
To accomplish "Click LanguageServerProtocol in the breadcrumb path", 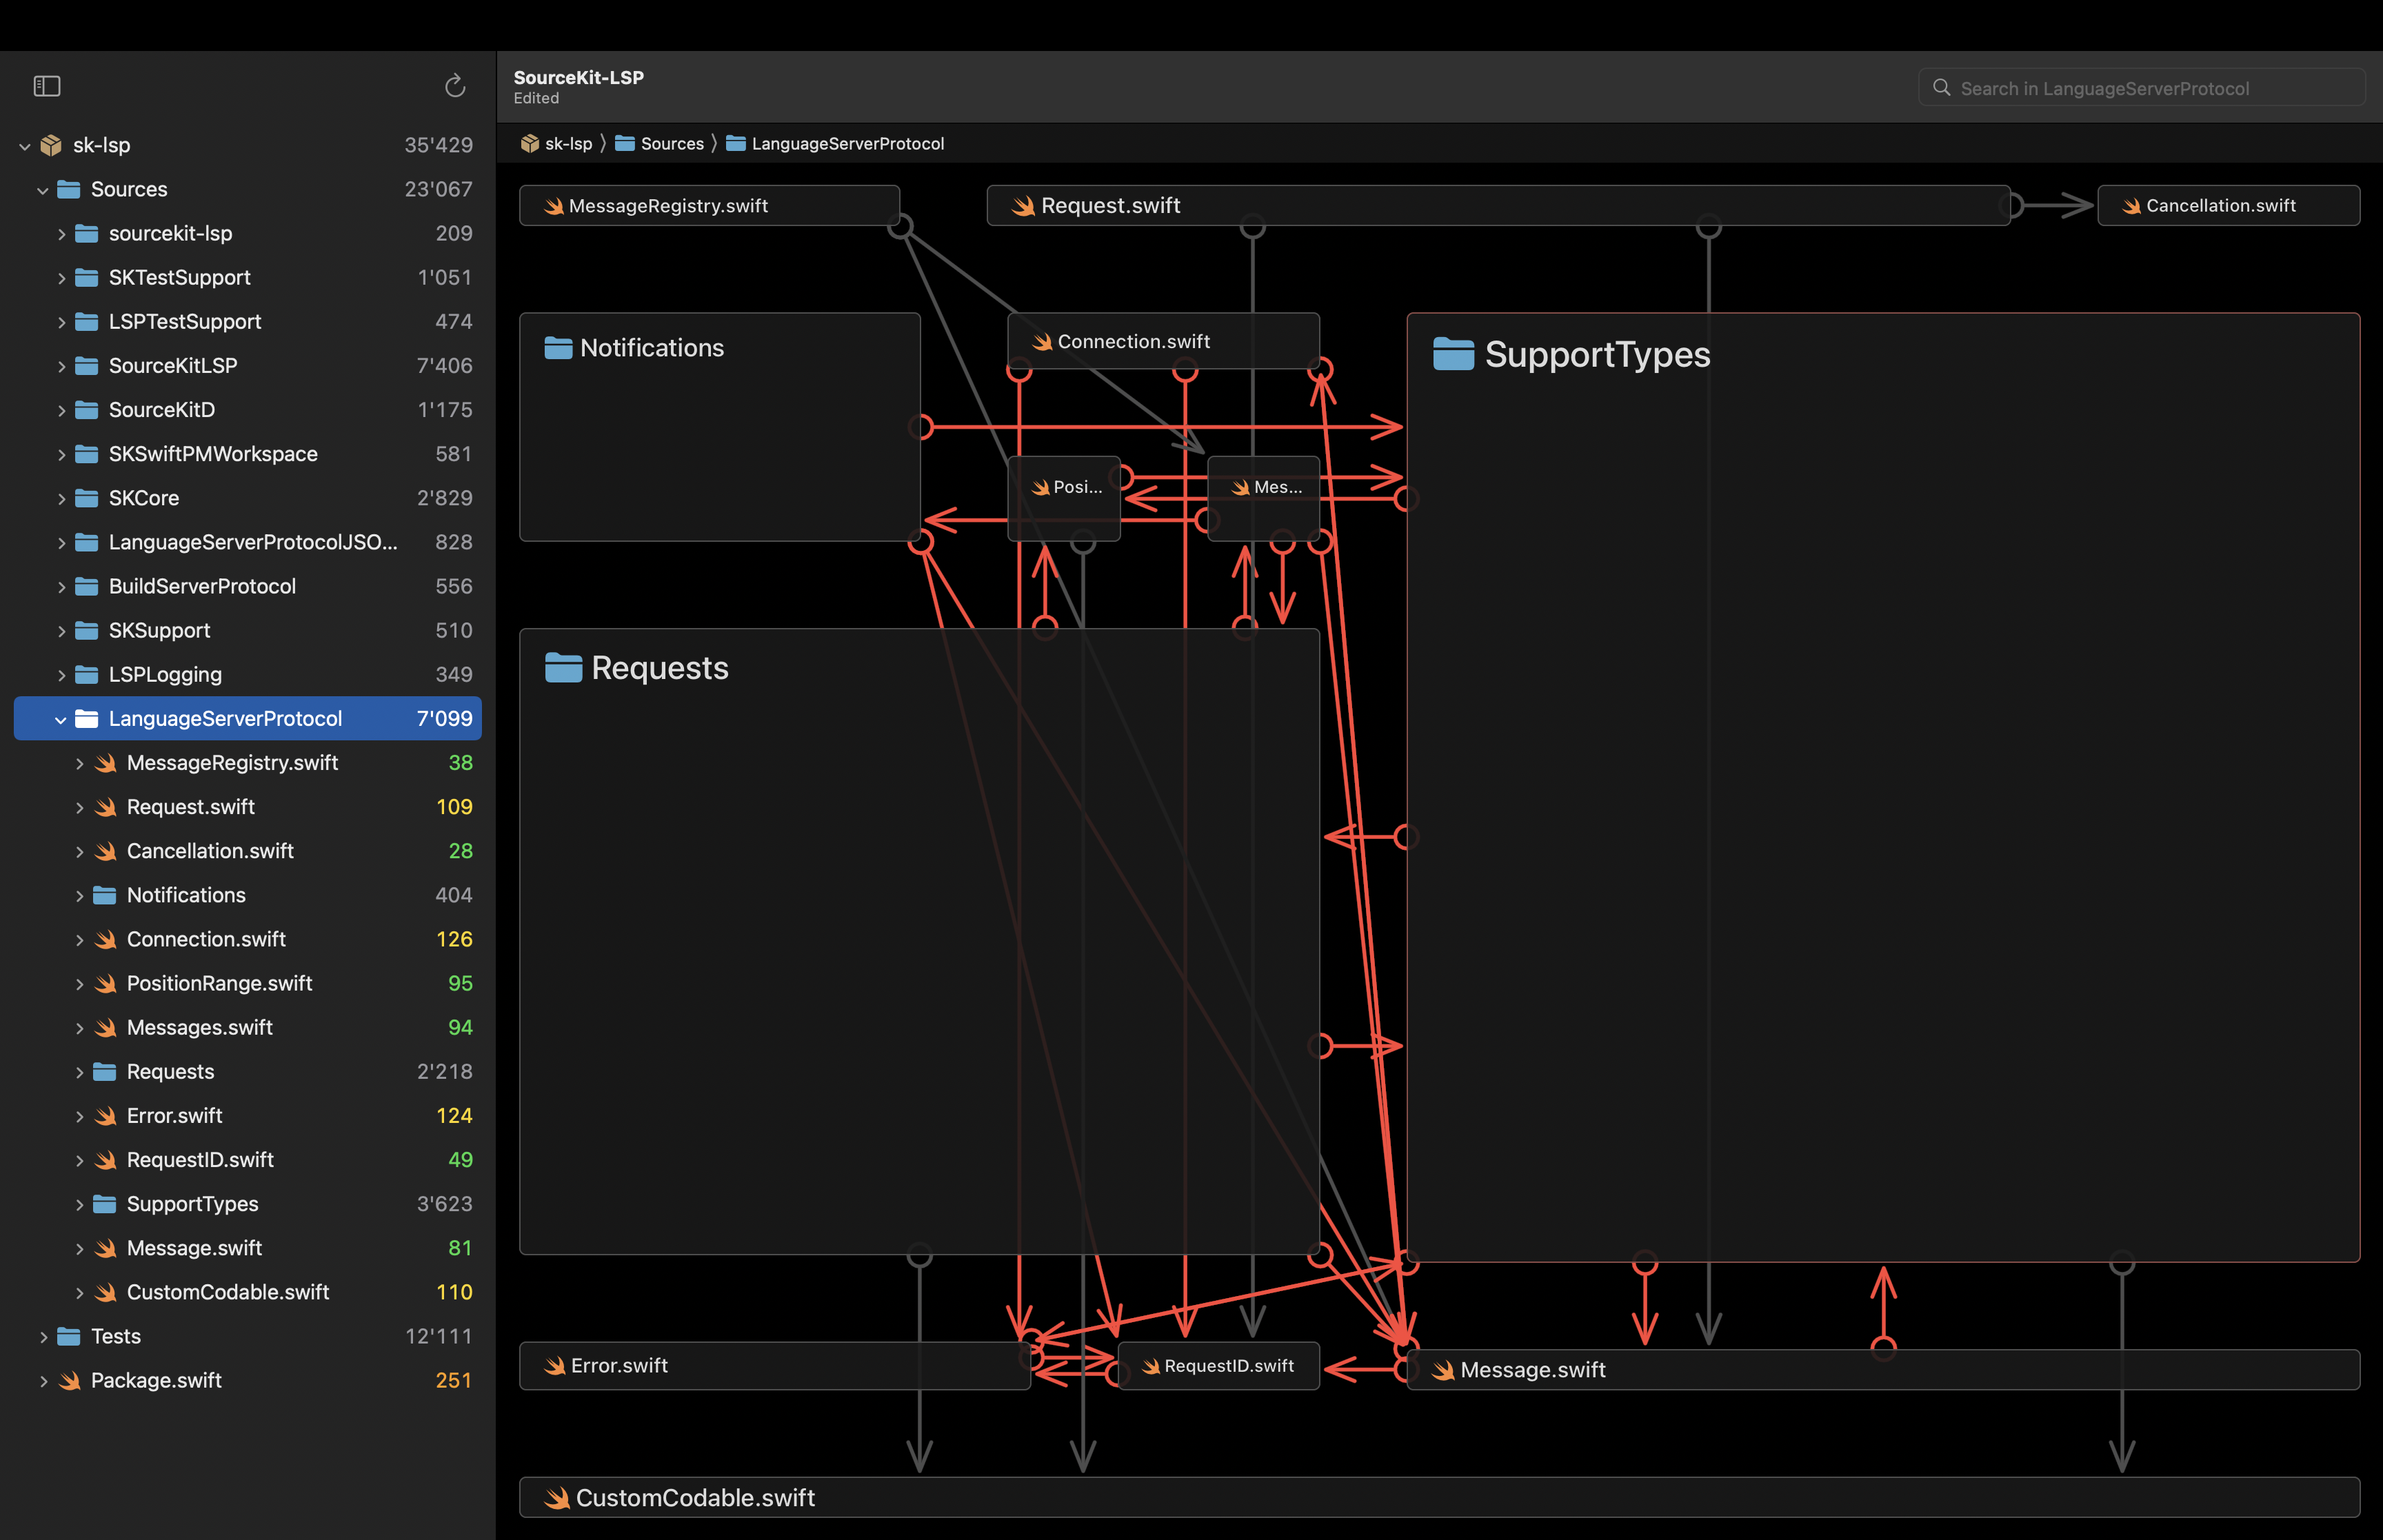I will (x=848, y=144).
